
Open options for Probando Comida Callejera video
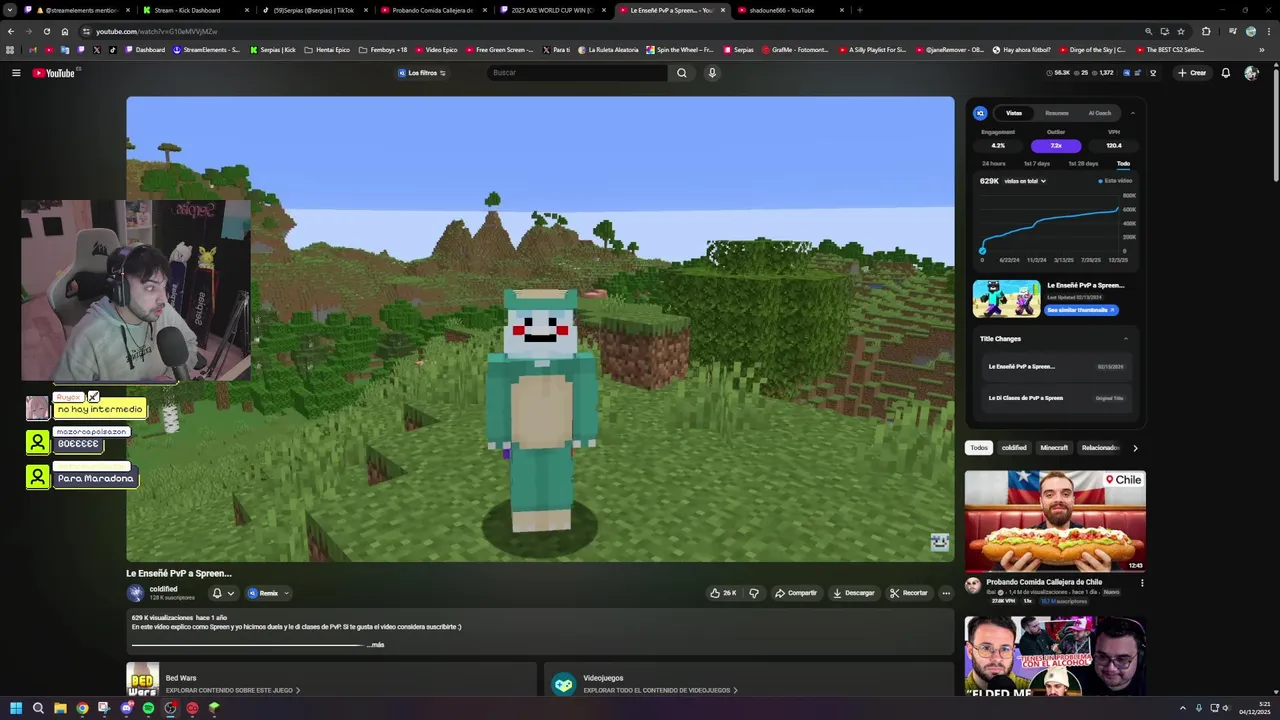click(x=1142, y=583)
